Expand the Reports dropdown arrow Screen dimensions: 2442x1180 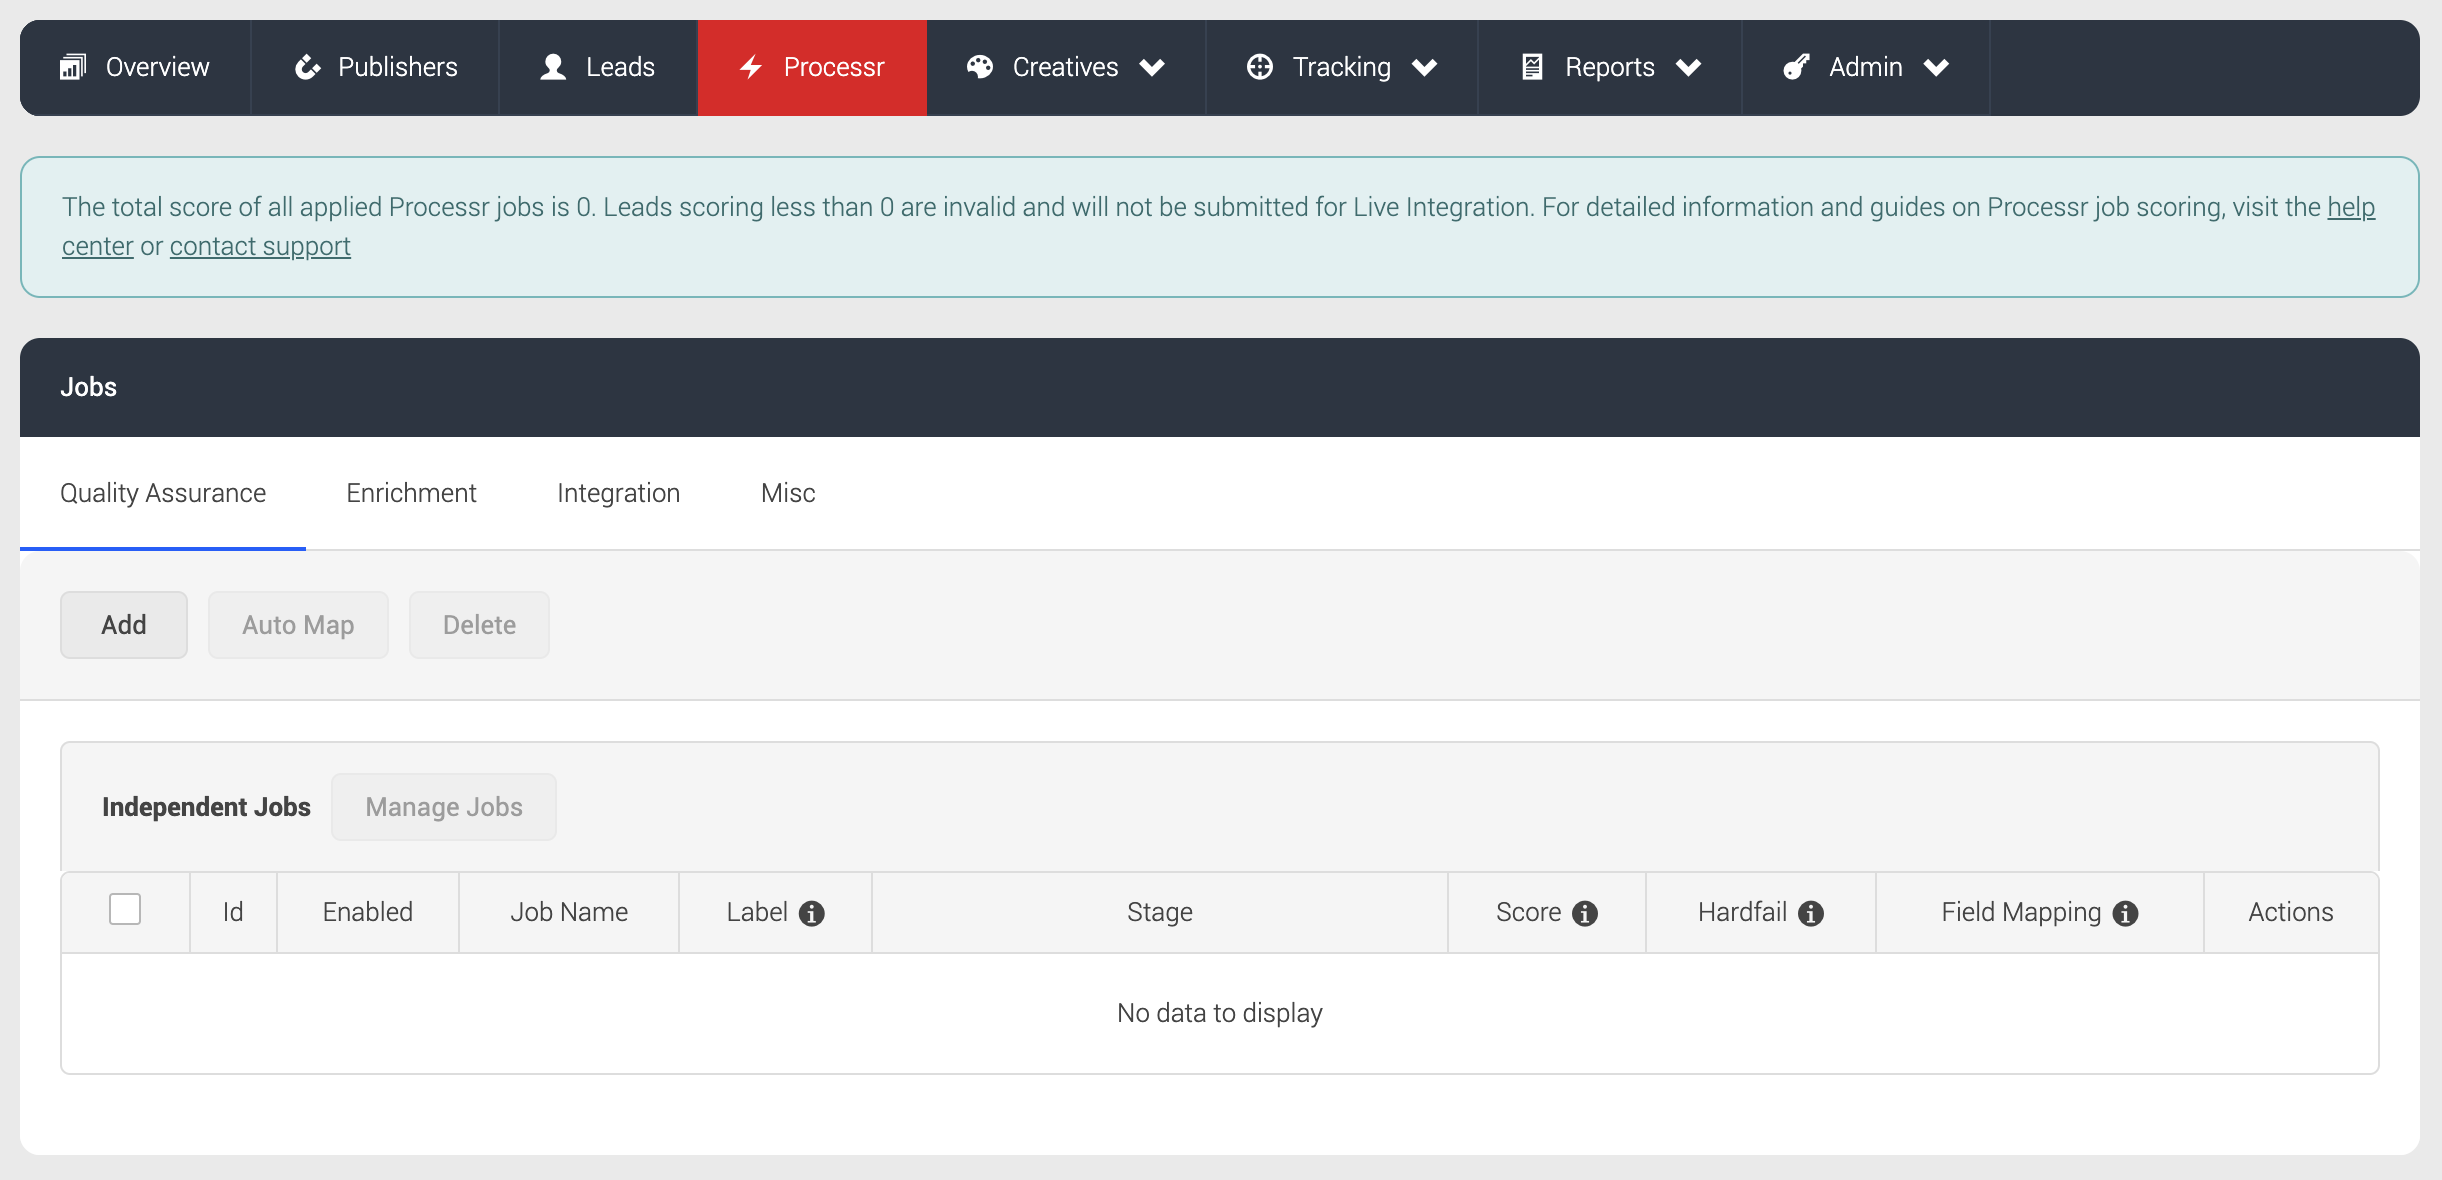point(1689,67)
